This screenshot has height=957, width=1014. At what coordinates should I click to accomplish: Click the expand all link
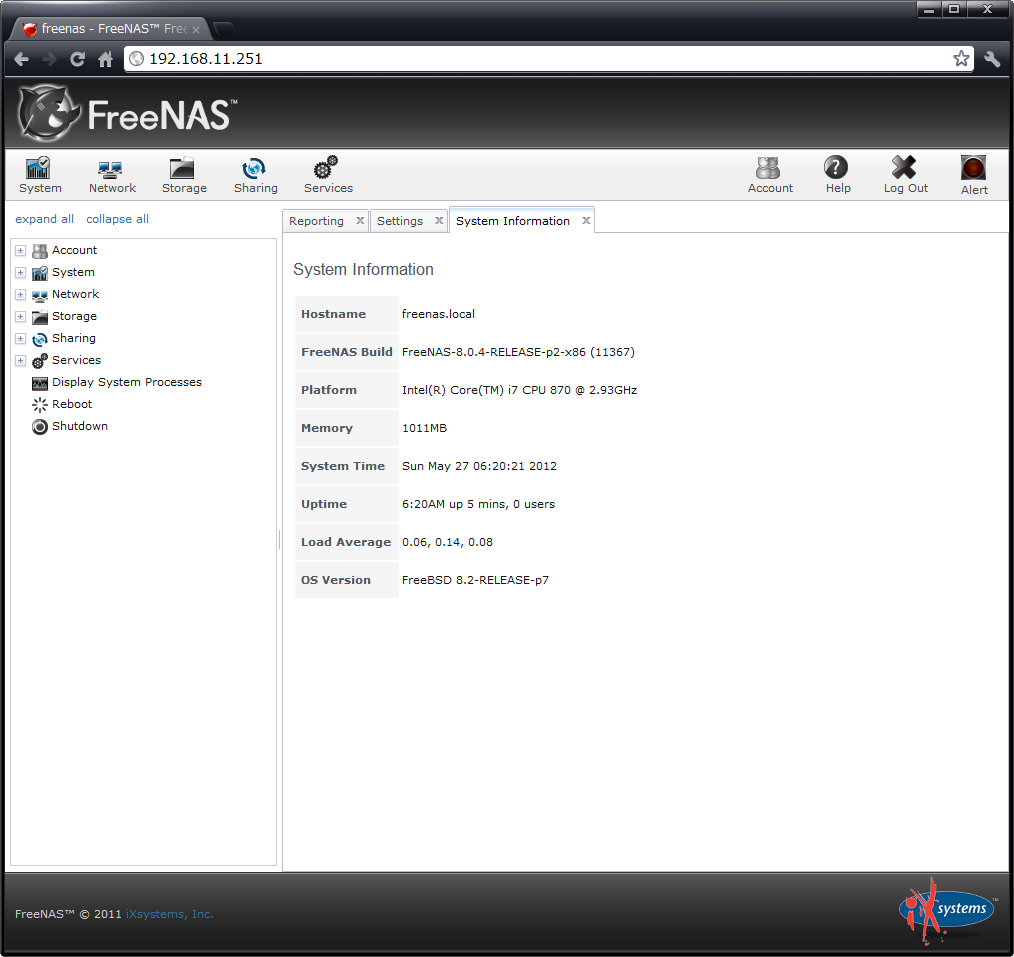45,219
